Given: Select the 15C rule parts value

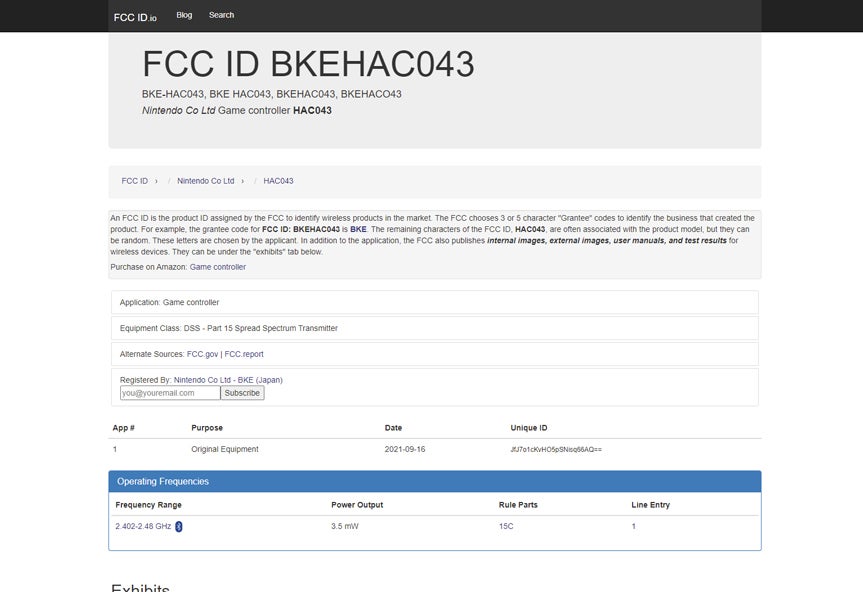Looking at the screenshot, I should click(x=506, y=527).
